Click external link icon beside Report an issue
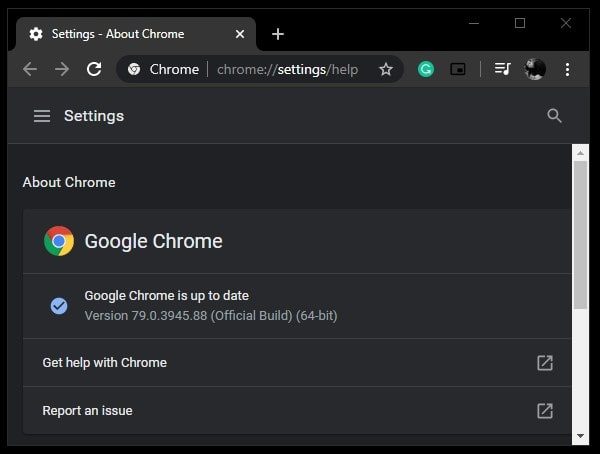Screen dimensions: 600x454 545,410
